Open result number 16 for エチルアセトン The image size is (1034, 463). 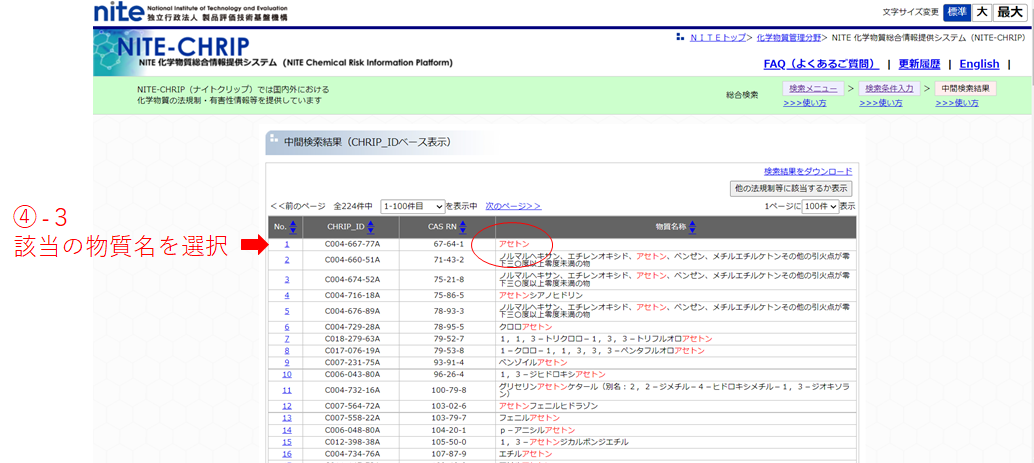pyautogui.click(x=286, y=454)
